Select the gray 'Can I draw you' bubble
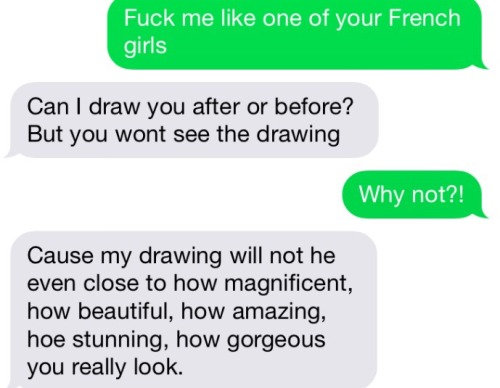 pos(193,120)
